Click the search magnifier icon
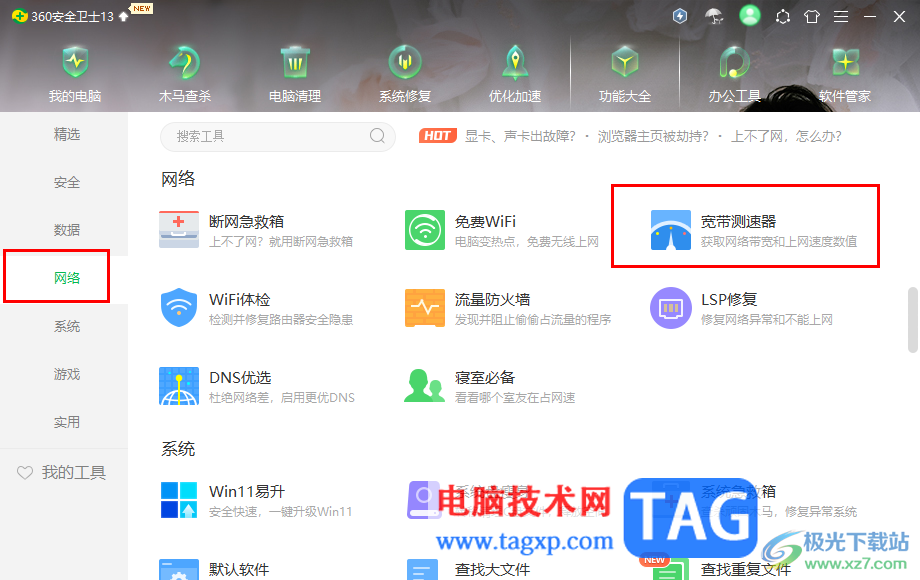Viewport: 920px width, 580px height. tap(377, 136)
